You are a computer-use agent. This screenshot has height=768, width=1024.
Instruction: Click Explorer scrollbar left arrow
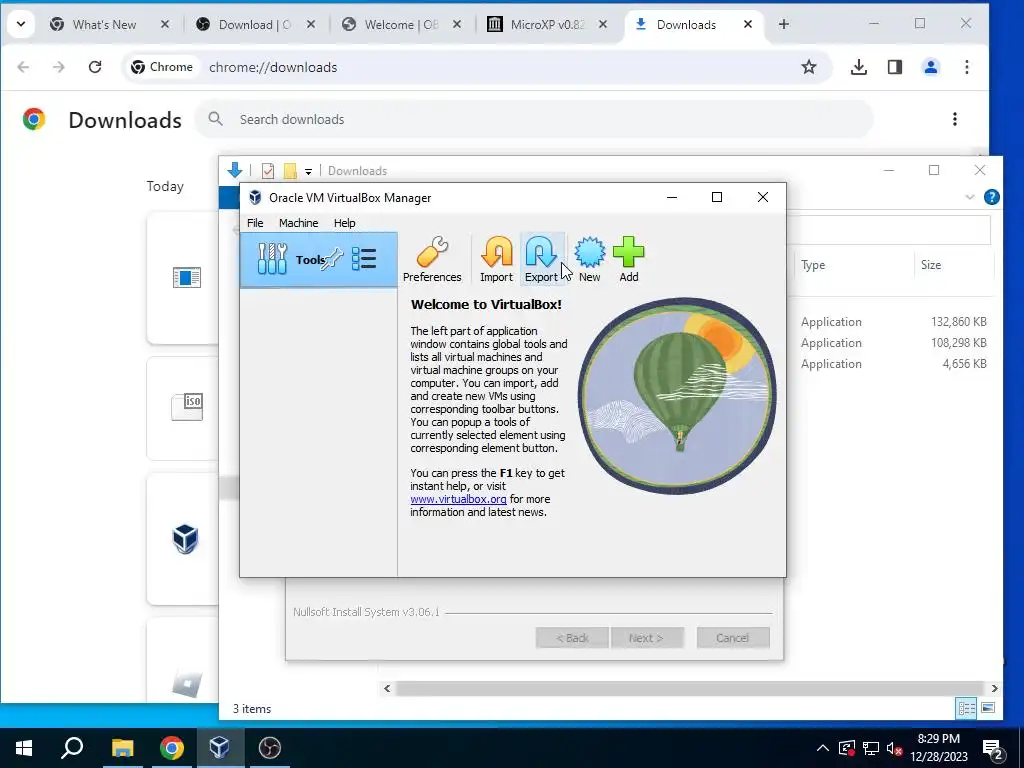(x=387, y=688)
